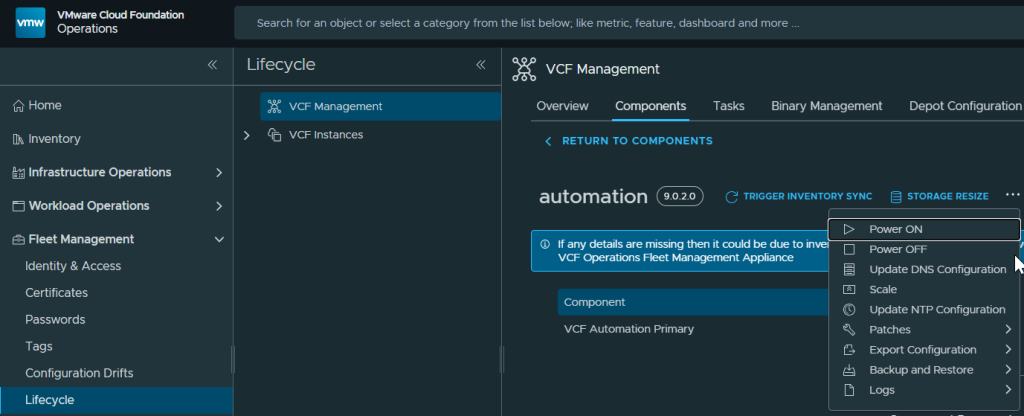Click the global search field

tap(620, 23)
